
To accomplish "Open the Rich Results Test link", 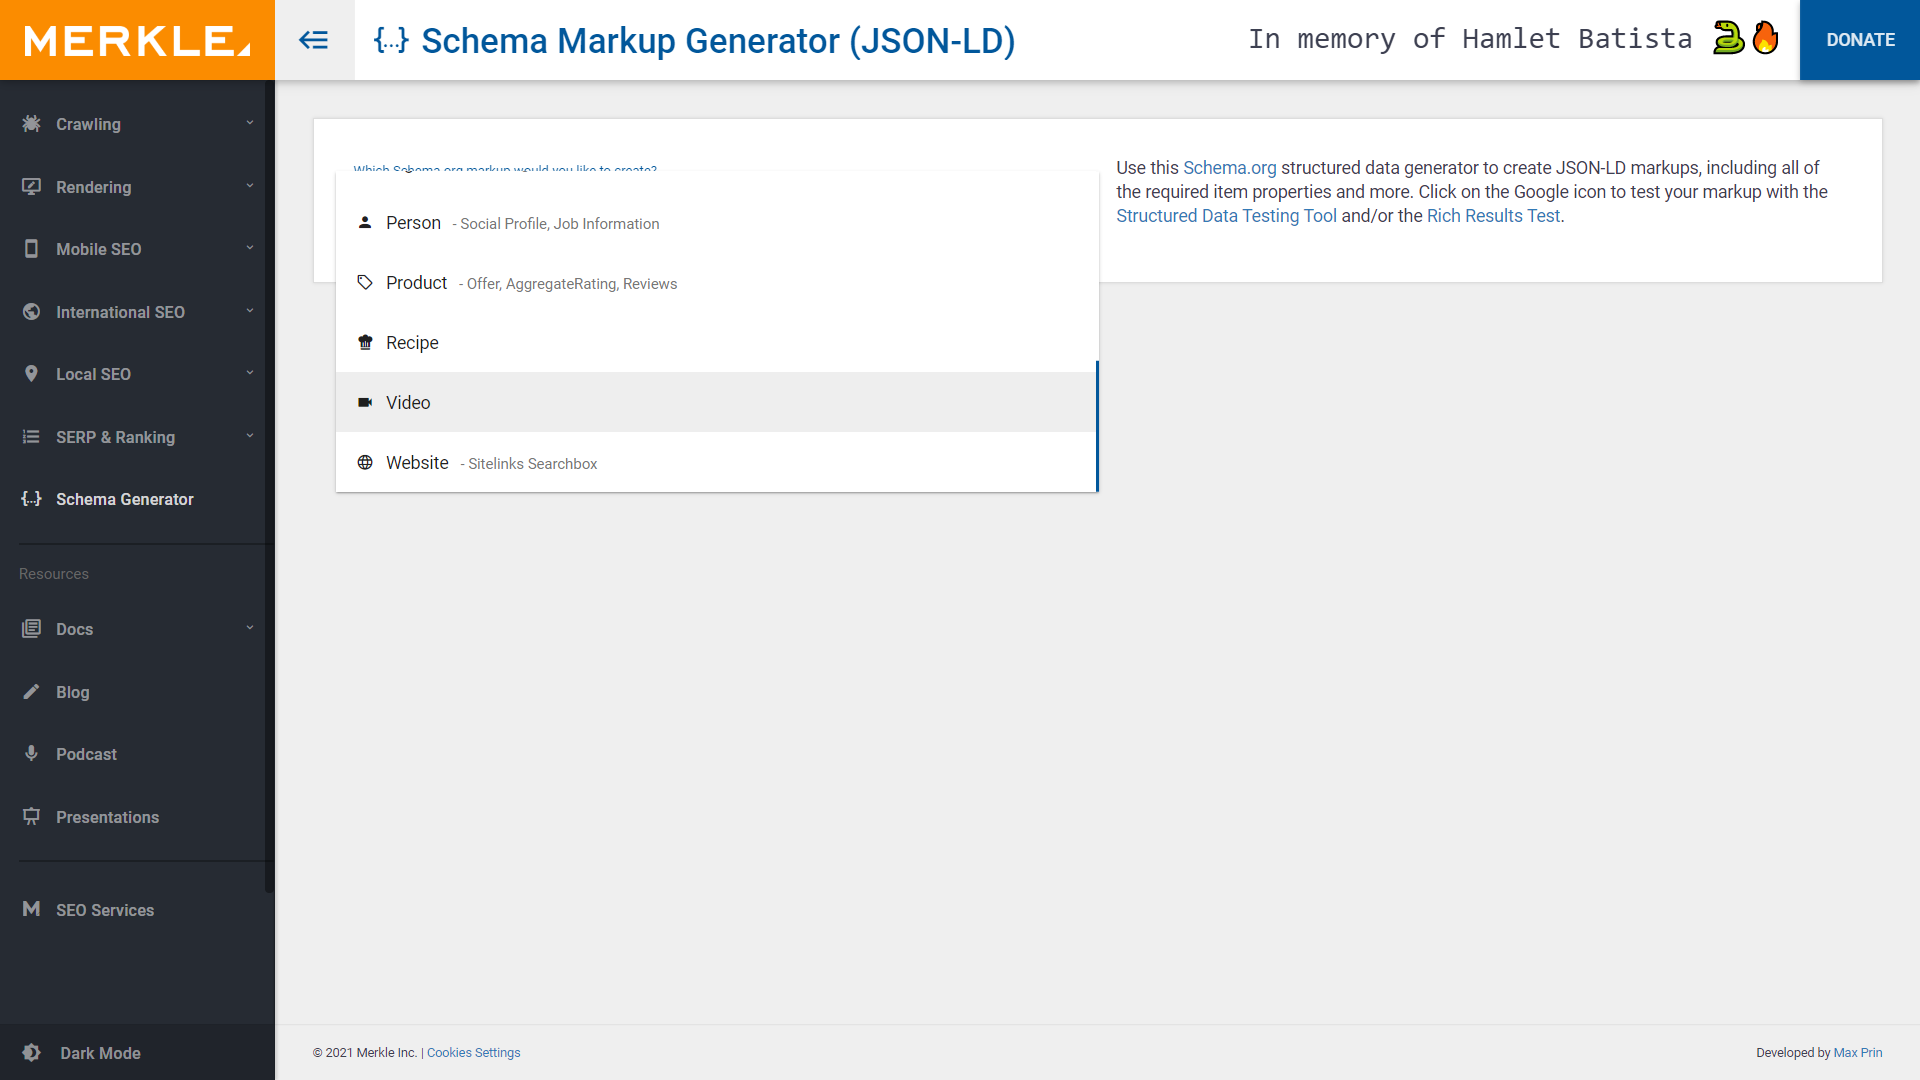I will coord(1493,216).
